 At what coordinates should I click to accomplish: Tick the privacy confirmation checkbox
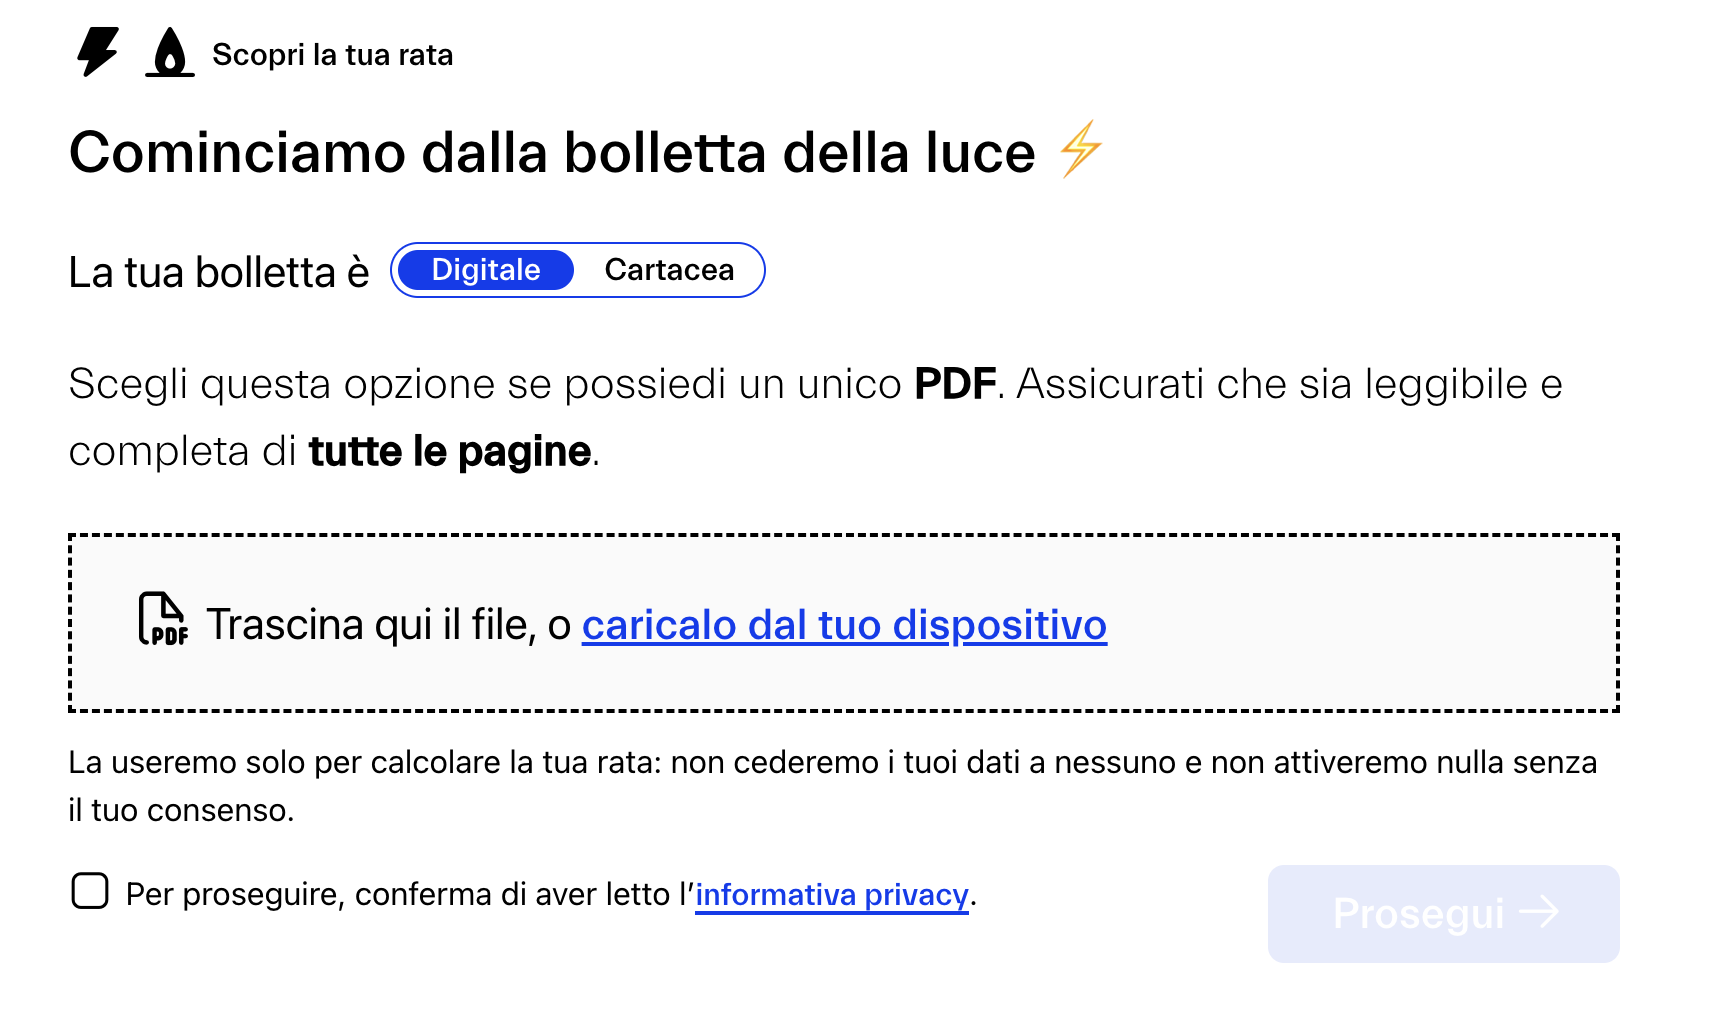90,890
